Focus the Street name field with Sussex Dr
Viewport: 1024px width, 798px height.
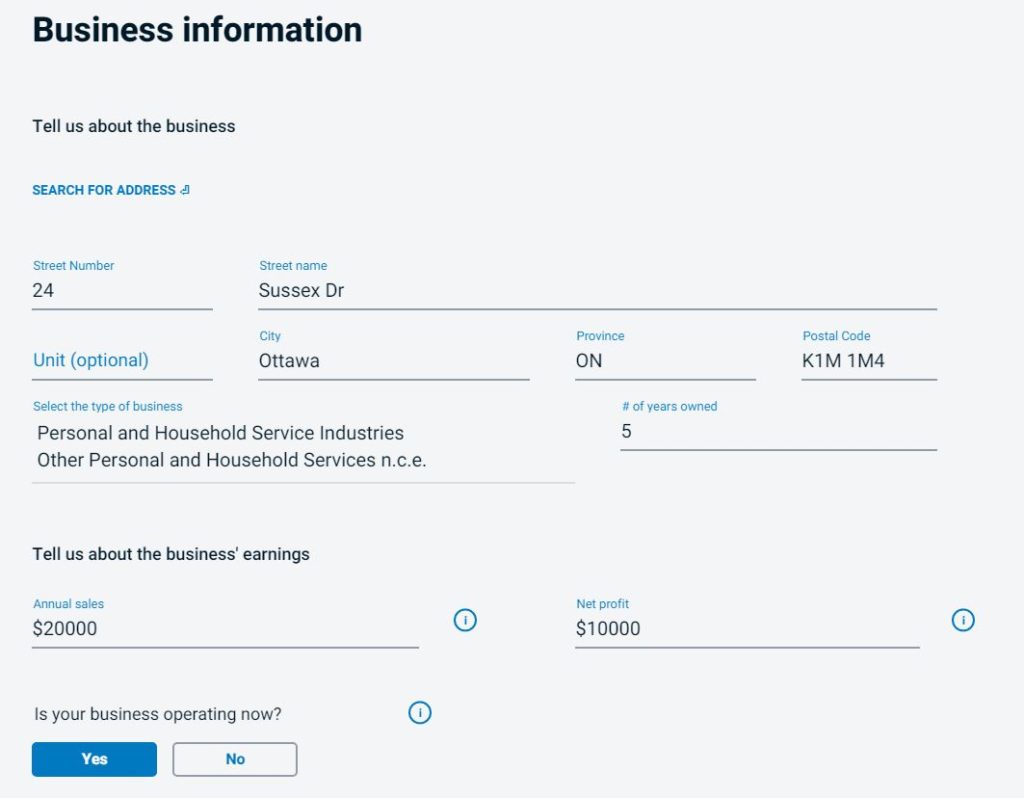(596, 291)
